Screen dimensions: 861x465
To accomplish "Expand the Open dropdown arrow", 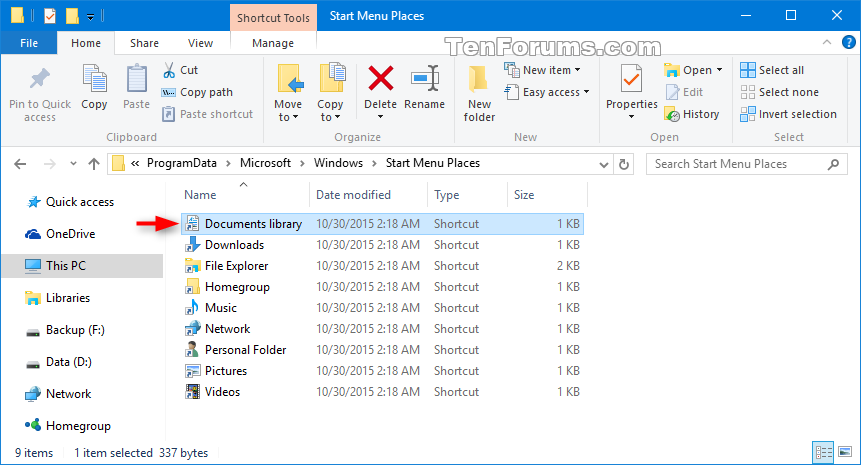I will tap(719, 70).
